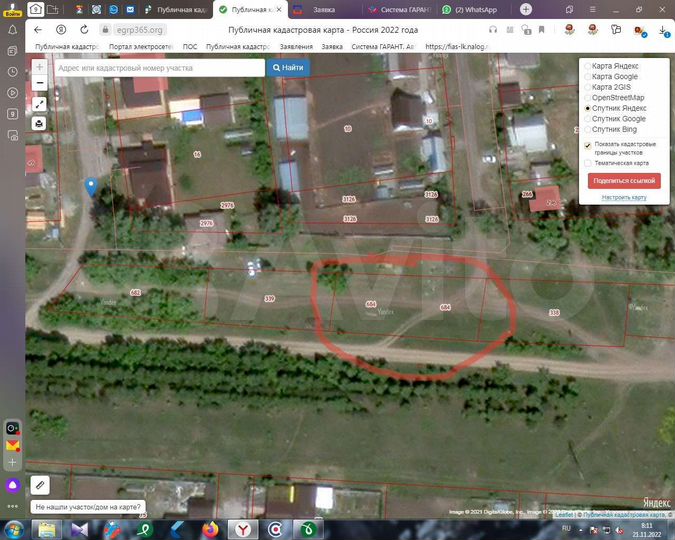This screenshot has width=675, height=540.
Task: Open browser downloads
Action: (663, 31)
